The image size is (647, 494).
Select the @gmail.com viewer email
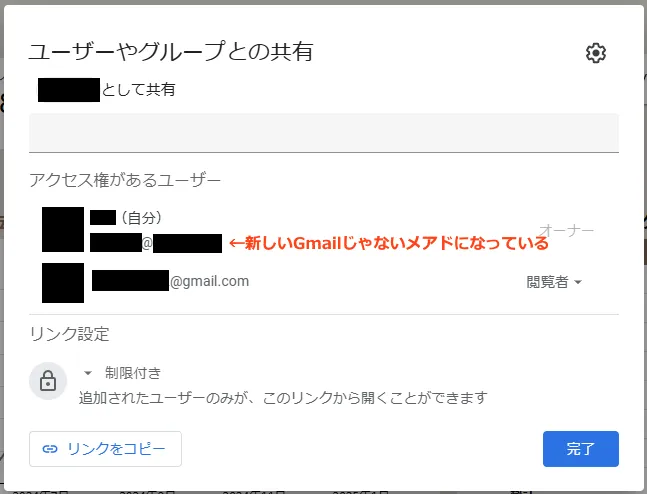[x=170, y=281]
